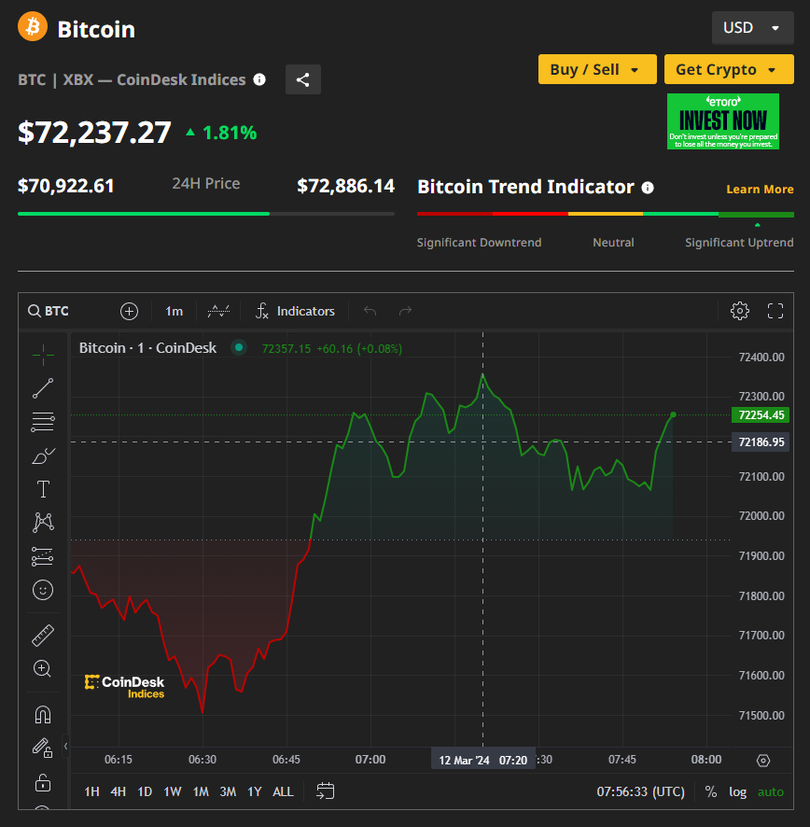This screenshot has width=810, height=827.
Task: Toggle log scale on the chart
Action: point(737,791)
